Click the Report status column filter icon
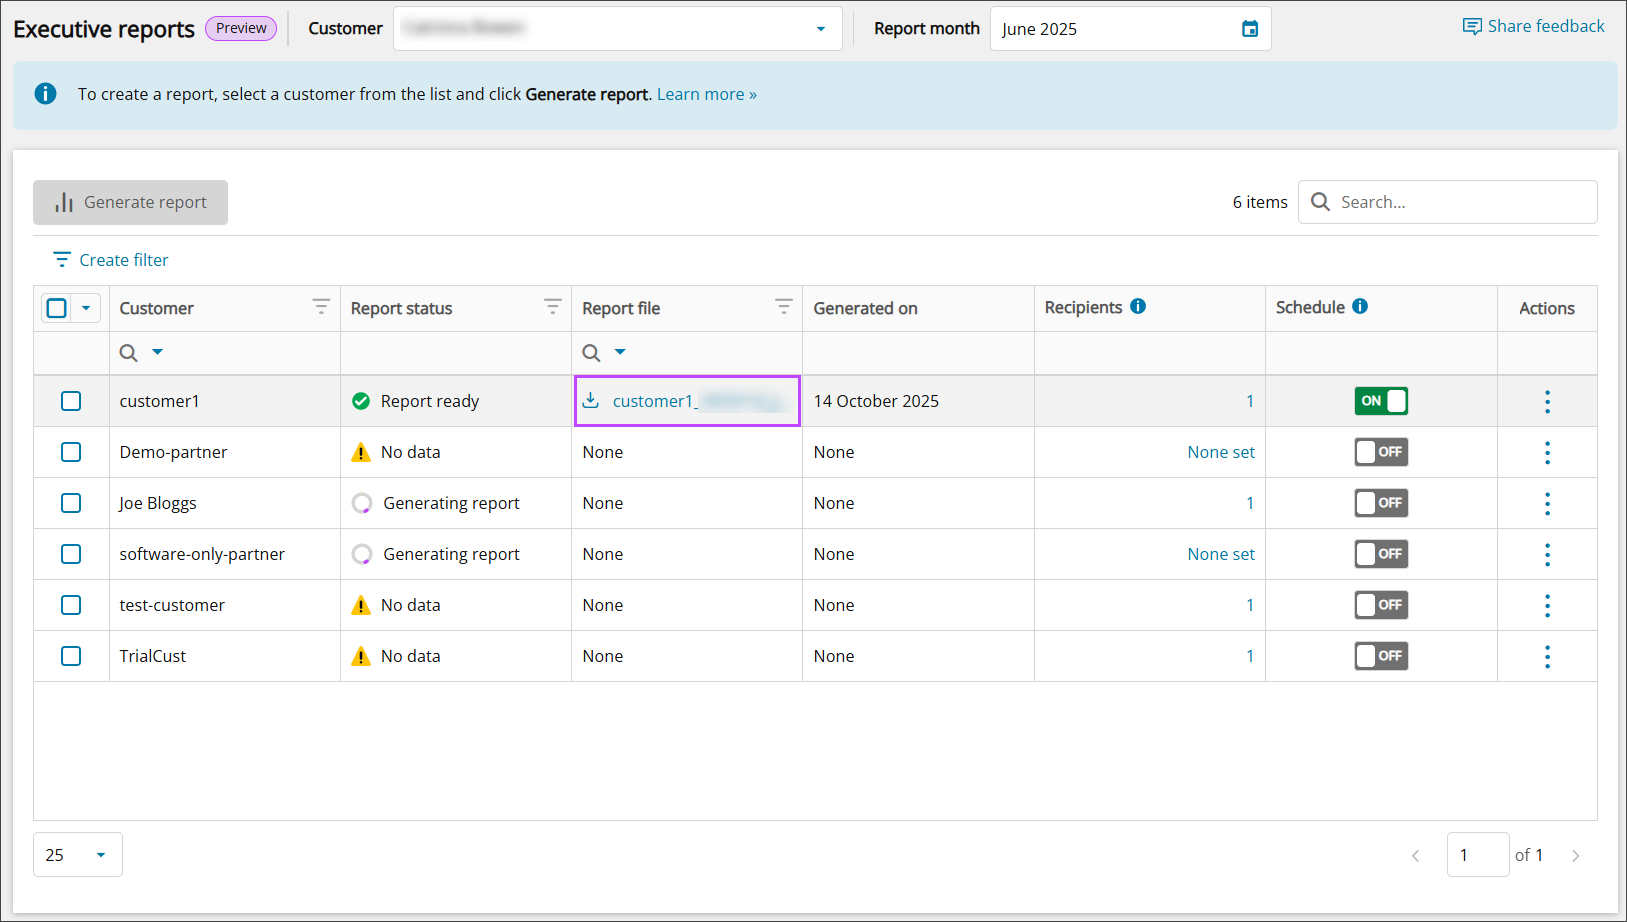 tap(552, 307)
